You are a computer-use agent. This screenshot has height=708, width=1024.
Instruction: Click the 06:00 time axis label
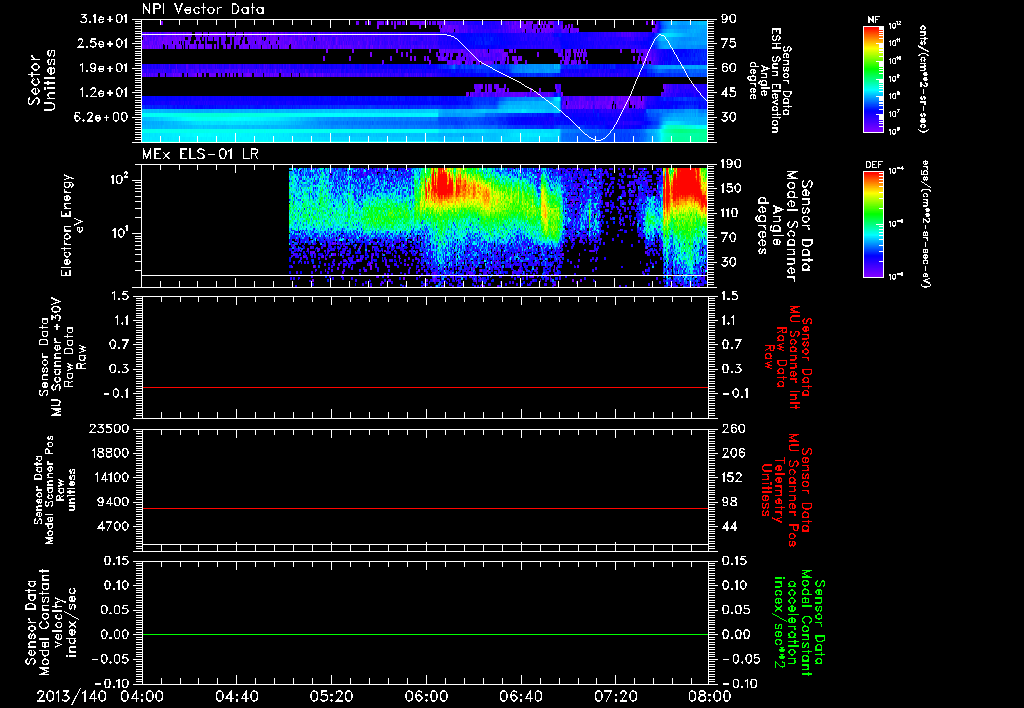point(426,696)
